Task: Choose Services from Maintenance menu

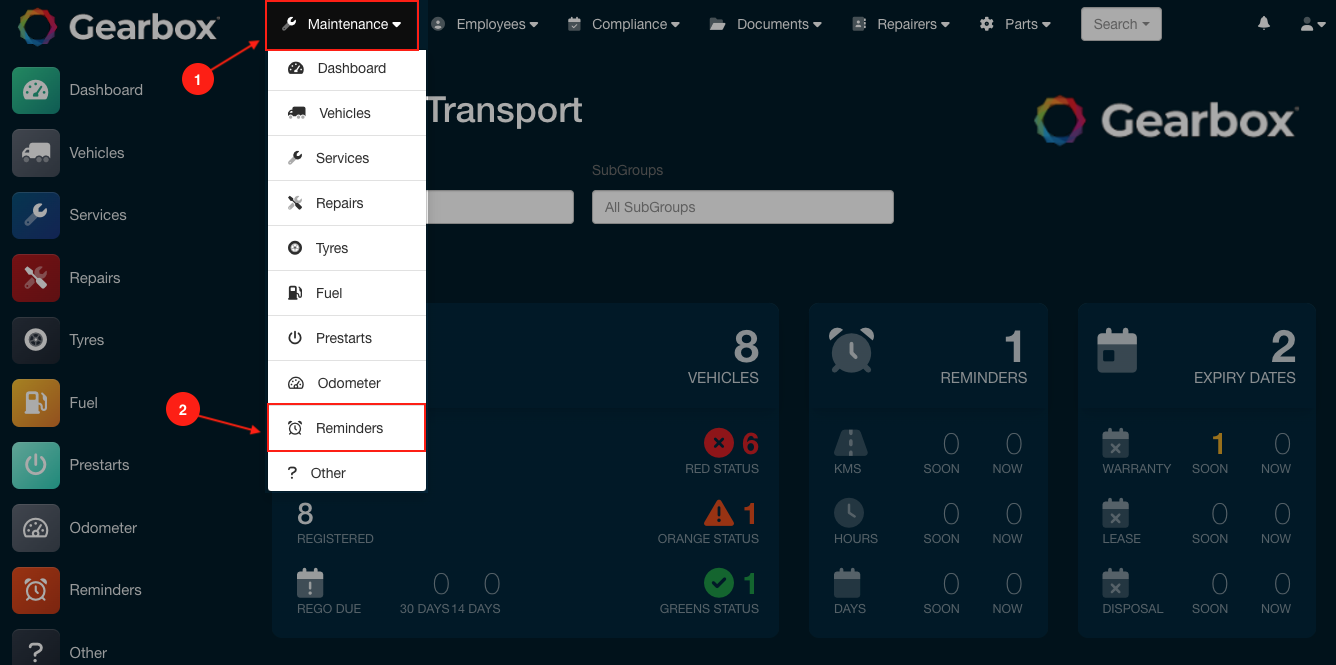Action: click(x=347, y=158)
